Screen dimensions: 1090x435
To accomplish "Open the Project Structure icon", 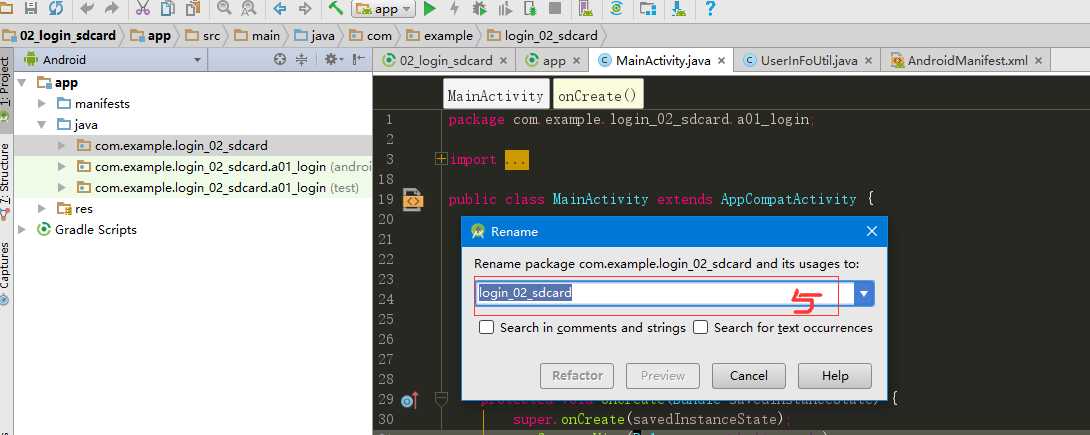I will point(648,8).
